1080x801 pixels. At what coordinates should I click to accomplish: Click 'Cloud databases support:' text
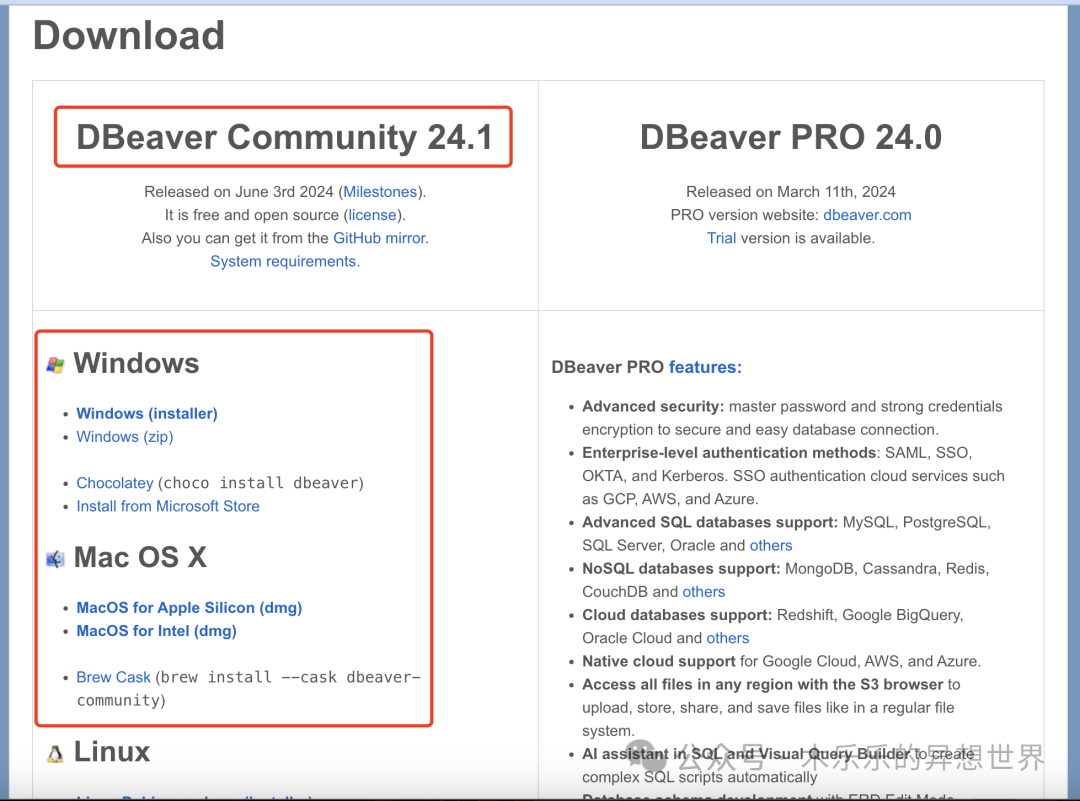click(676, 614)
